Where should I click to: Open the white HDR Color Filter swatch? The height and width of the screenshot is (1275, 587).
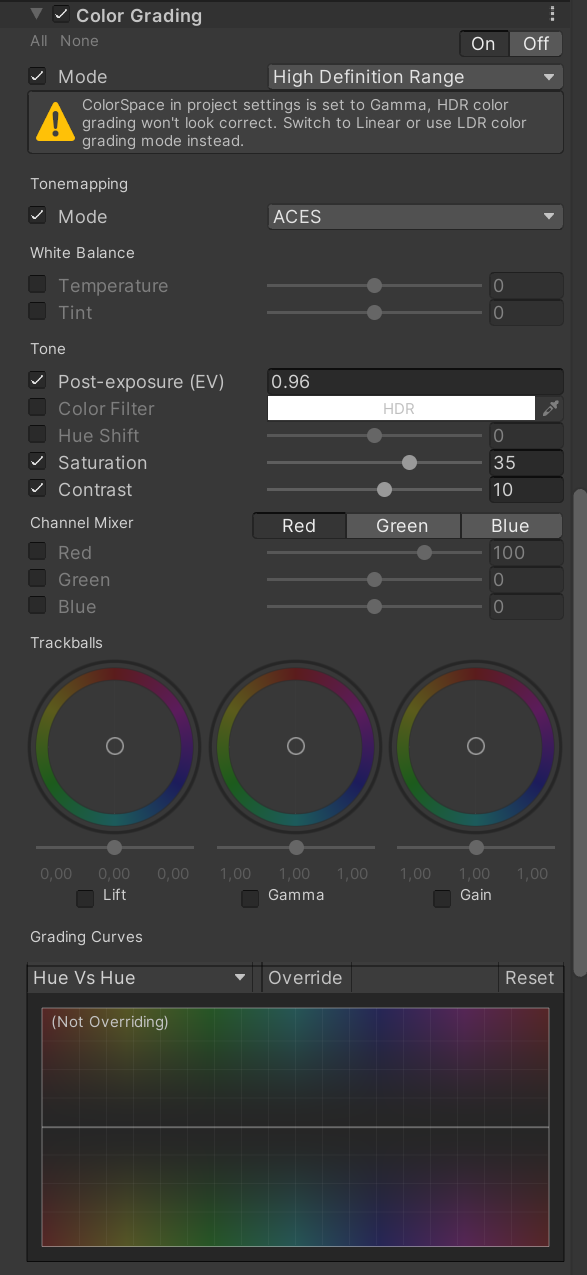pyautogui.click(x=401, y=408)
